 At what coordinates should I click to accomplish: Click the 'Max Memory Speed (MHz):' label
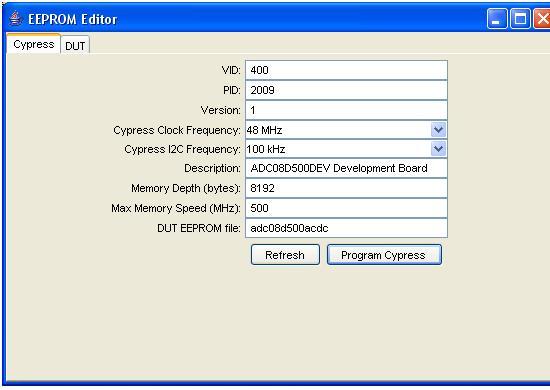(176, 208)
